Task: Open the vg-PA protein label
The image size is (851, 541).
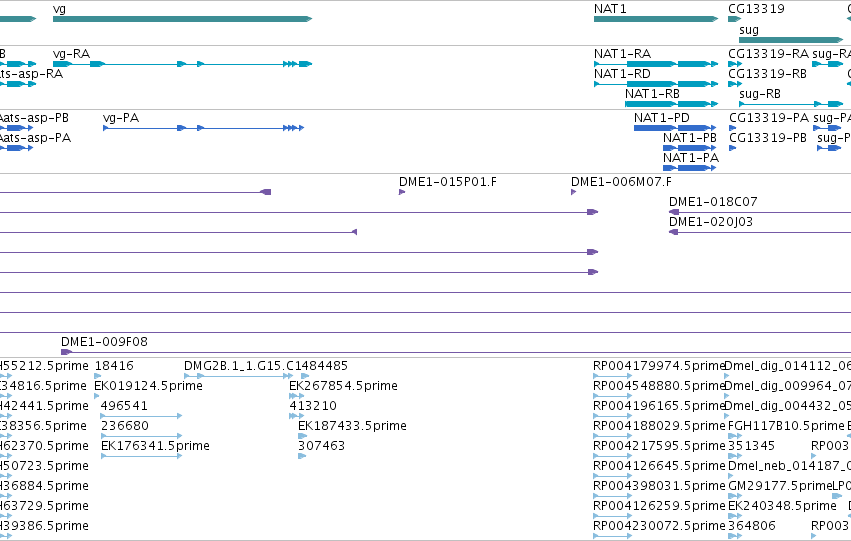Action: pyautogui.click(x=121, y=118)
